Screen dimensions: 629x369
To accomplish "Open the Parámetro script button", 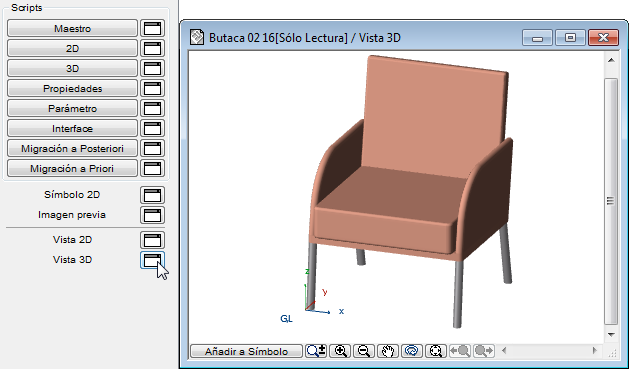I will [x=73, y=109].
